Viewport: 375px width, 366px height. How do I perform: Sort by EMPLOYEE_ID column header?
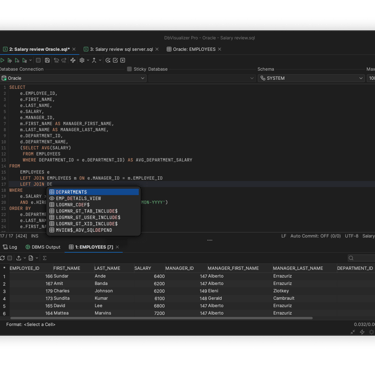click(x=24, y=268)
